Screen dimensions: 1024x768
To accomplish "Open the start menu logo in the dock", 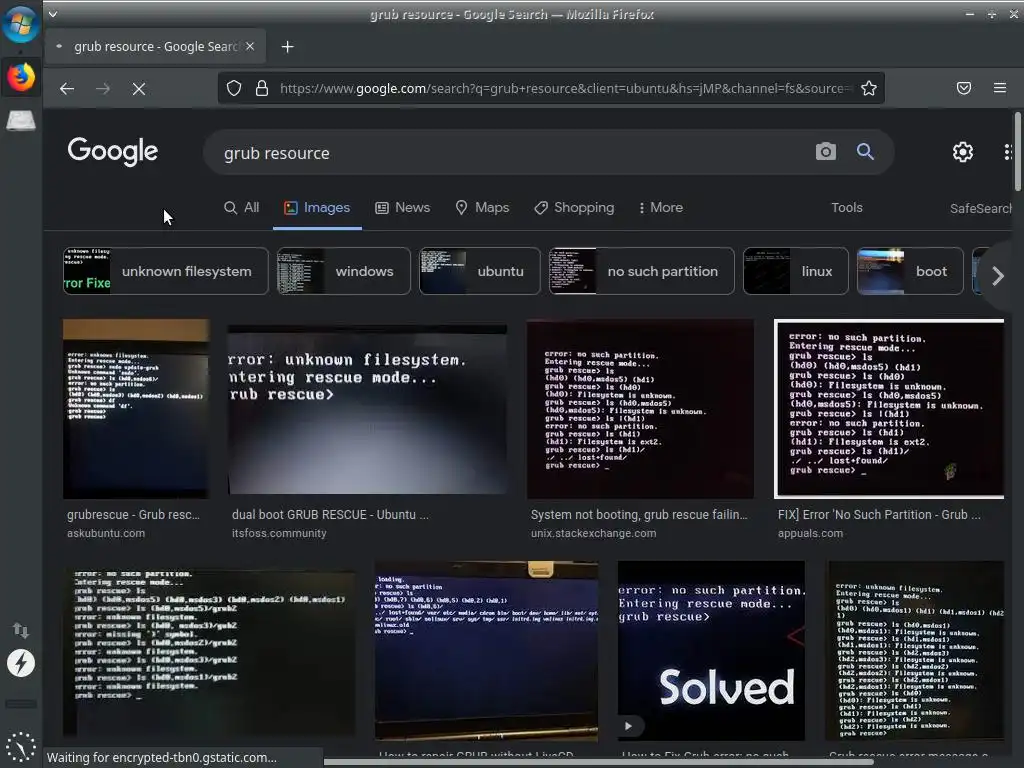I will tap(21, 24).
